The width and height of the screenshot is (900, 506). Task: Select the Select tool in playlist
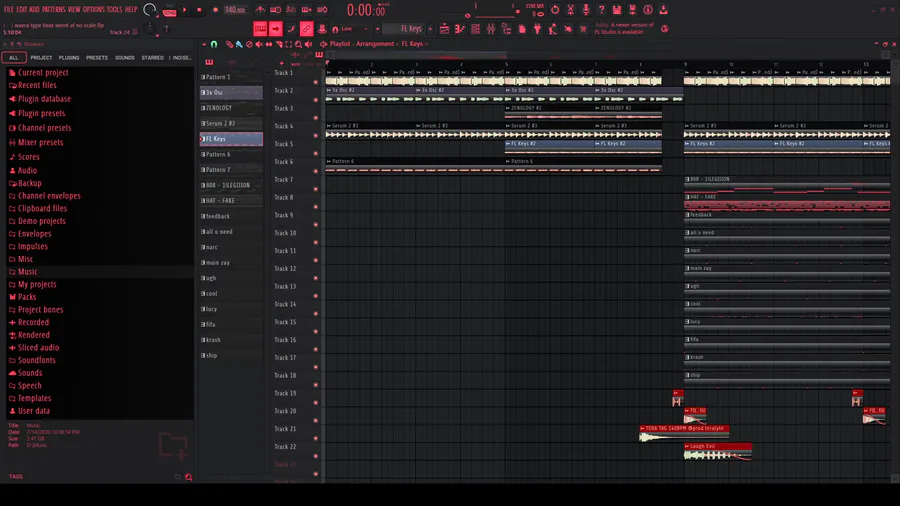coord(289,44)
